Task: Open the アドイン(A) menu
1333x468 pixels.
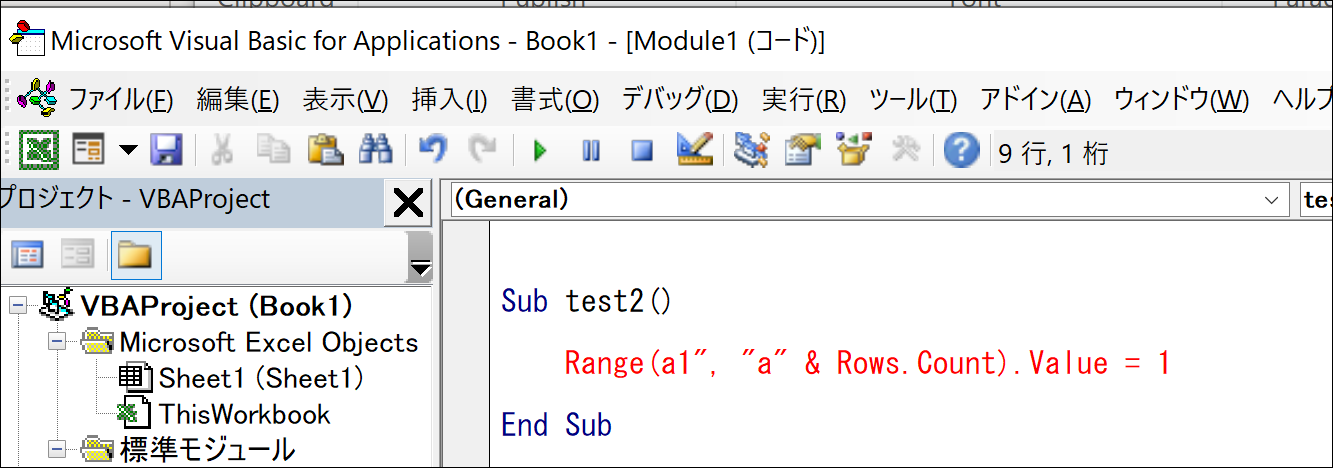Action: [x=1035, y=99]
